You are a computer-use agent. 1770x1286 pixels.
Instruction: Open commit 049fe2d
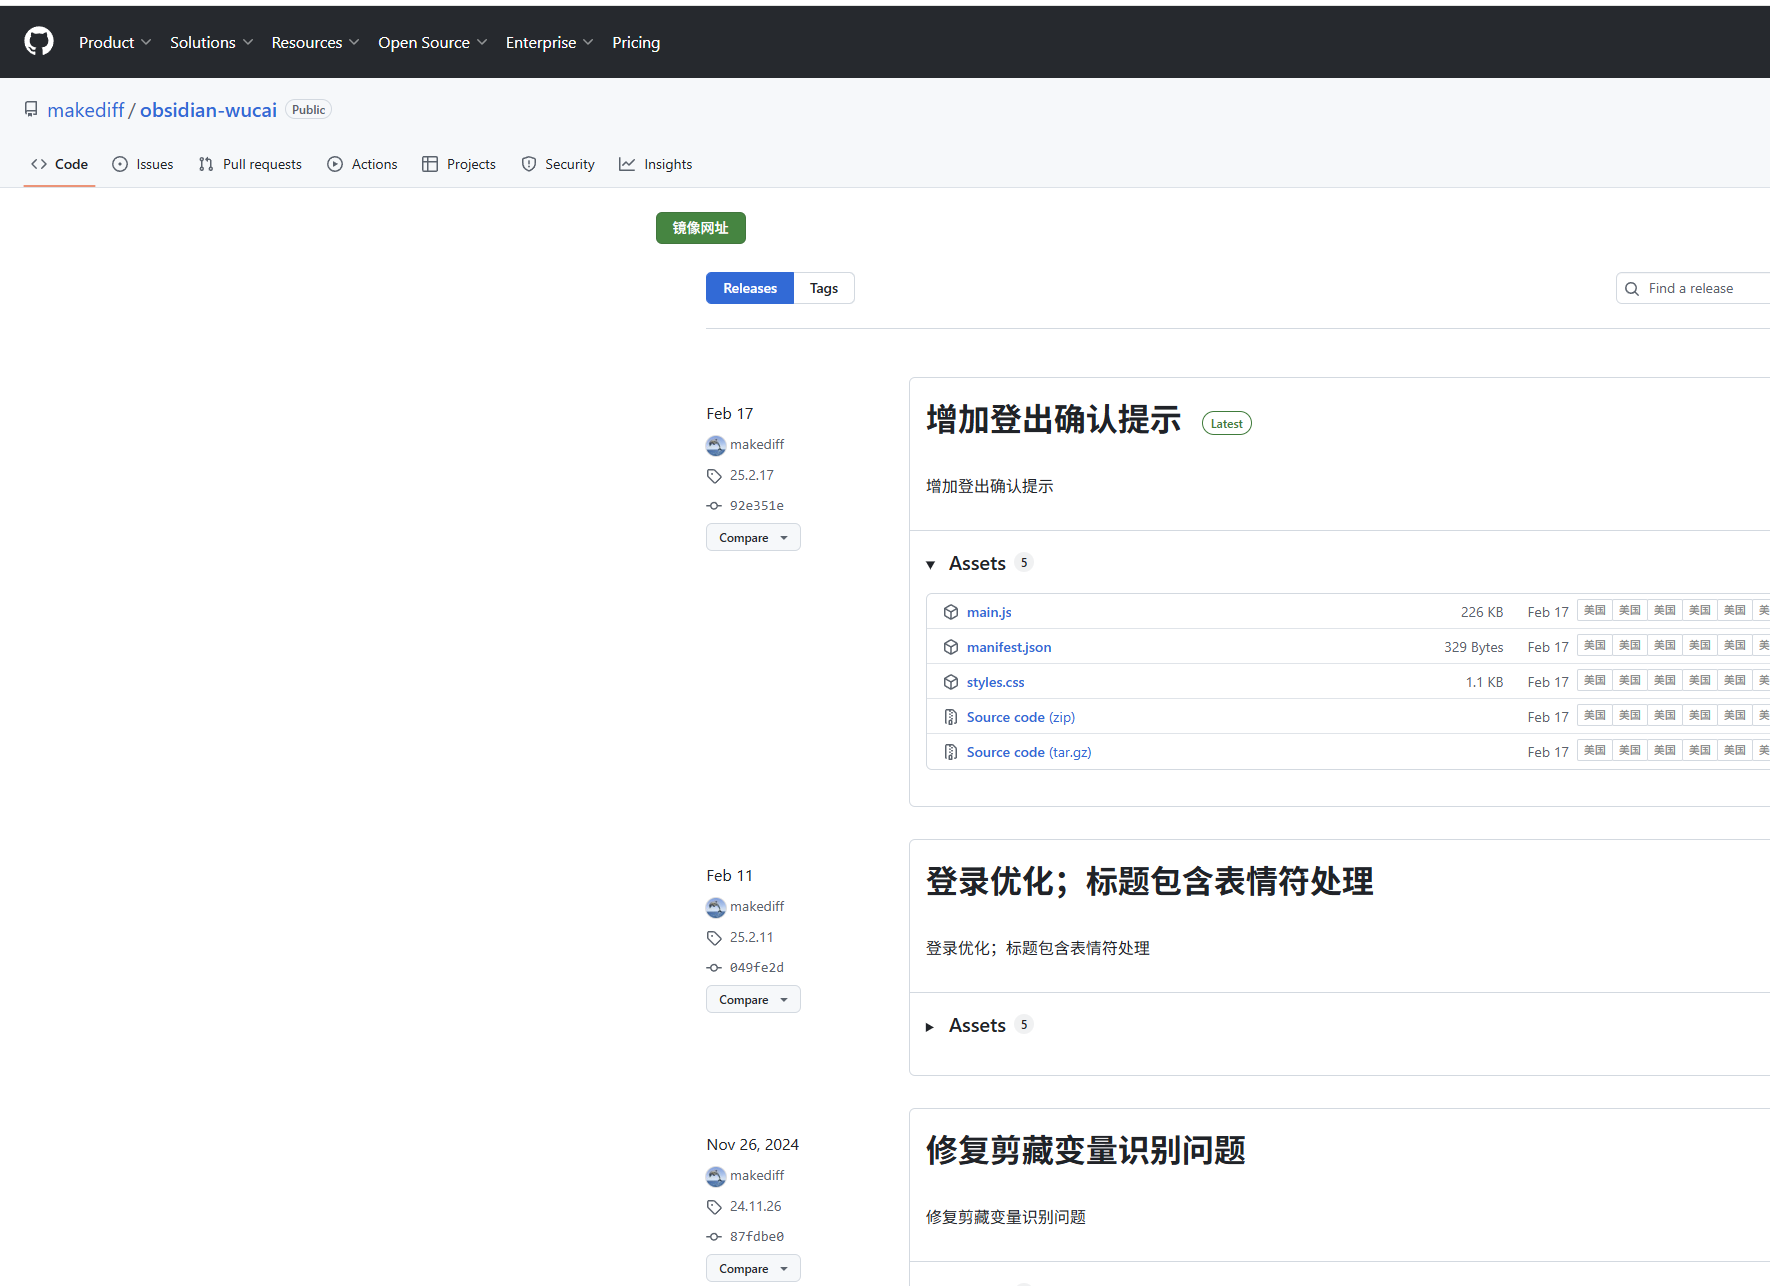pos(757,968)
